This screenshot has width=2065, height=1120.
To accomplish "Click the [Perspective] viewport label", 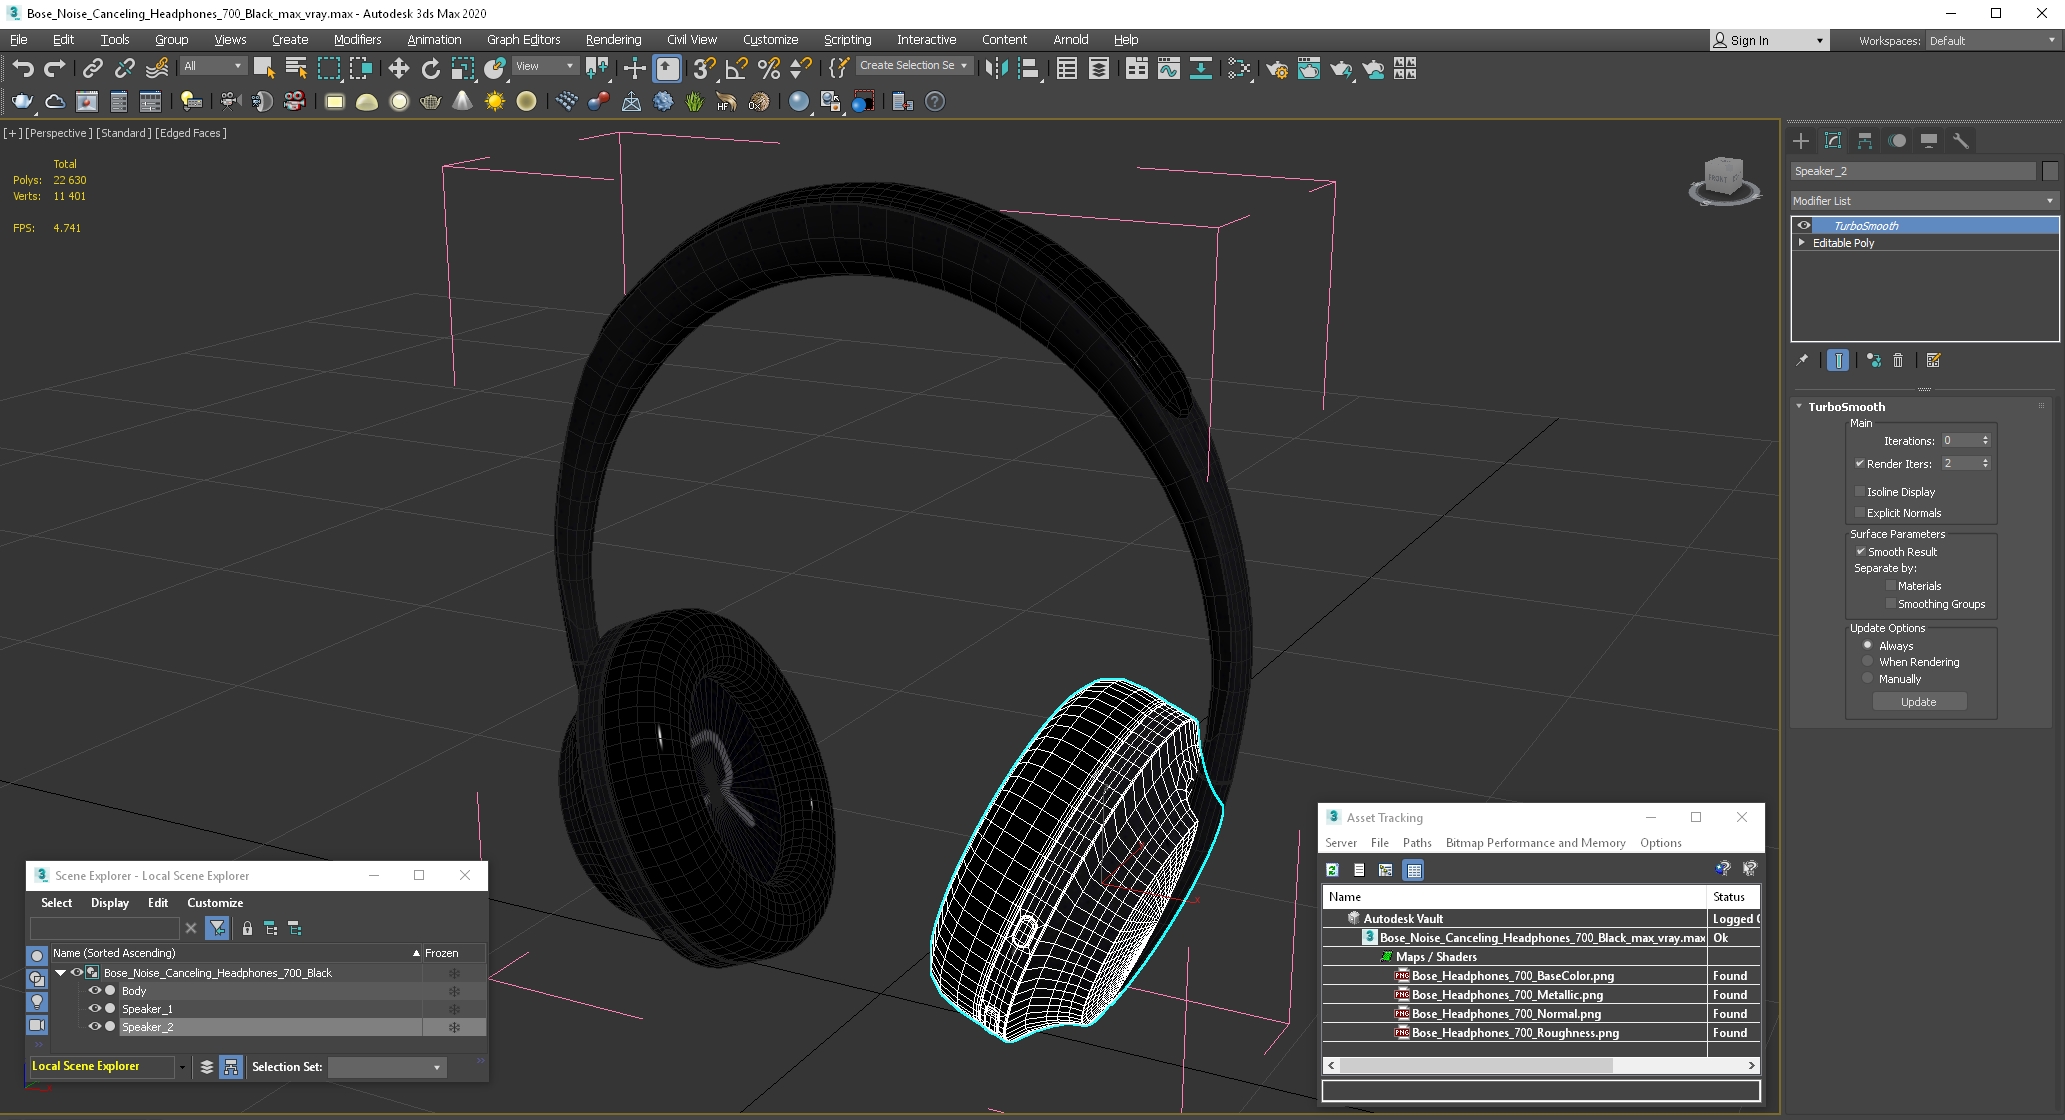I will click(x=58, y=133).
